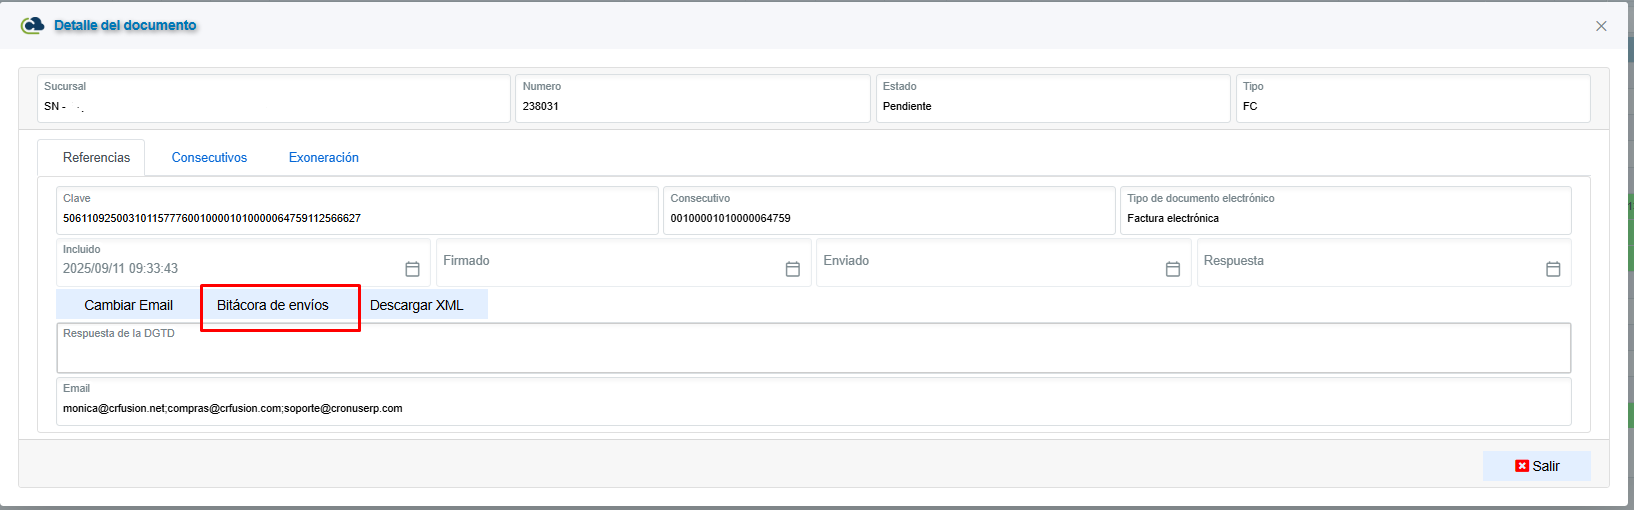1634x510 pixels.
Task: Click the Email addresses field
Action: point(812,408)
